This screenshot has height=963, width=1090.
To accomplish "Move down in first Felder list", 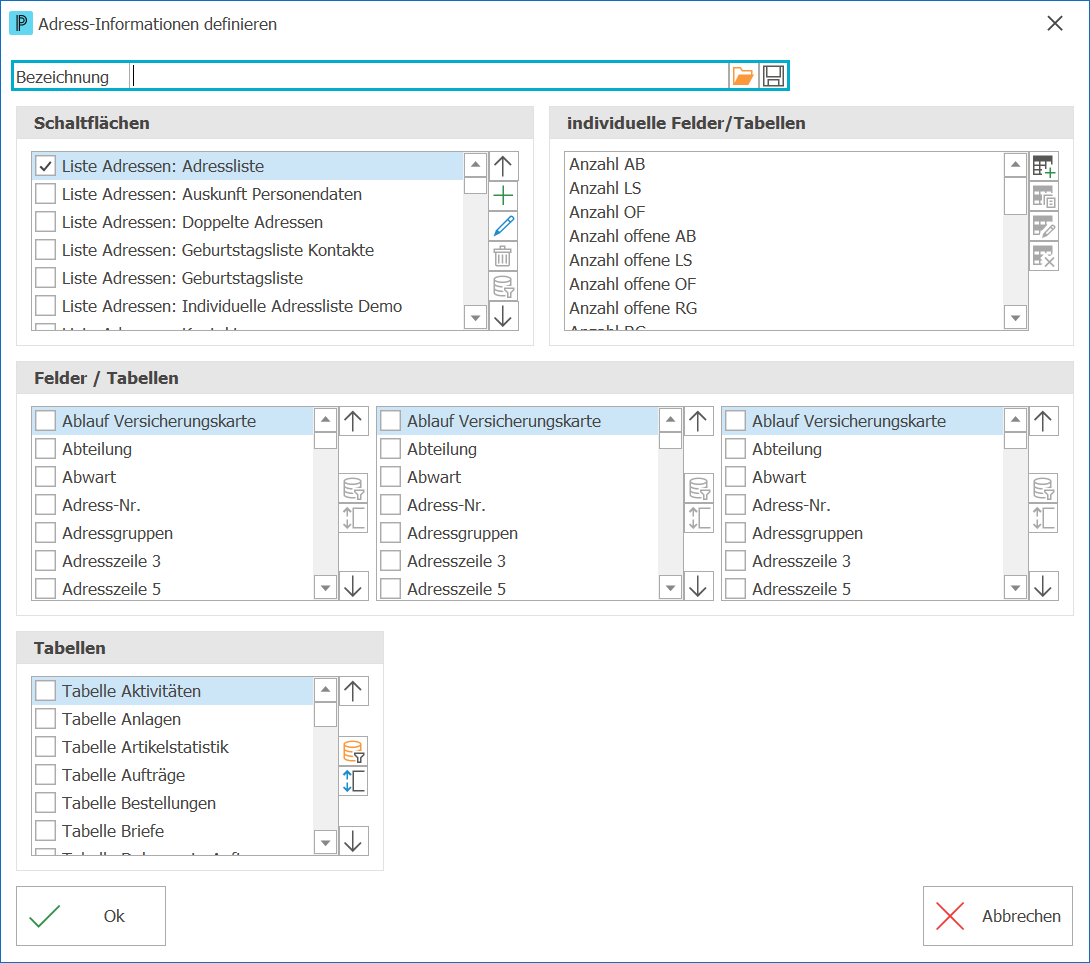I will (353, 586).
